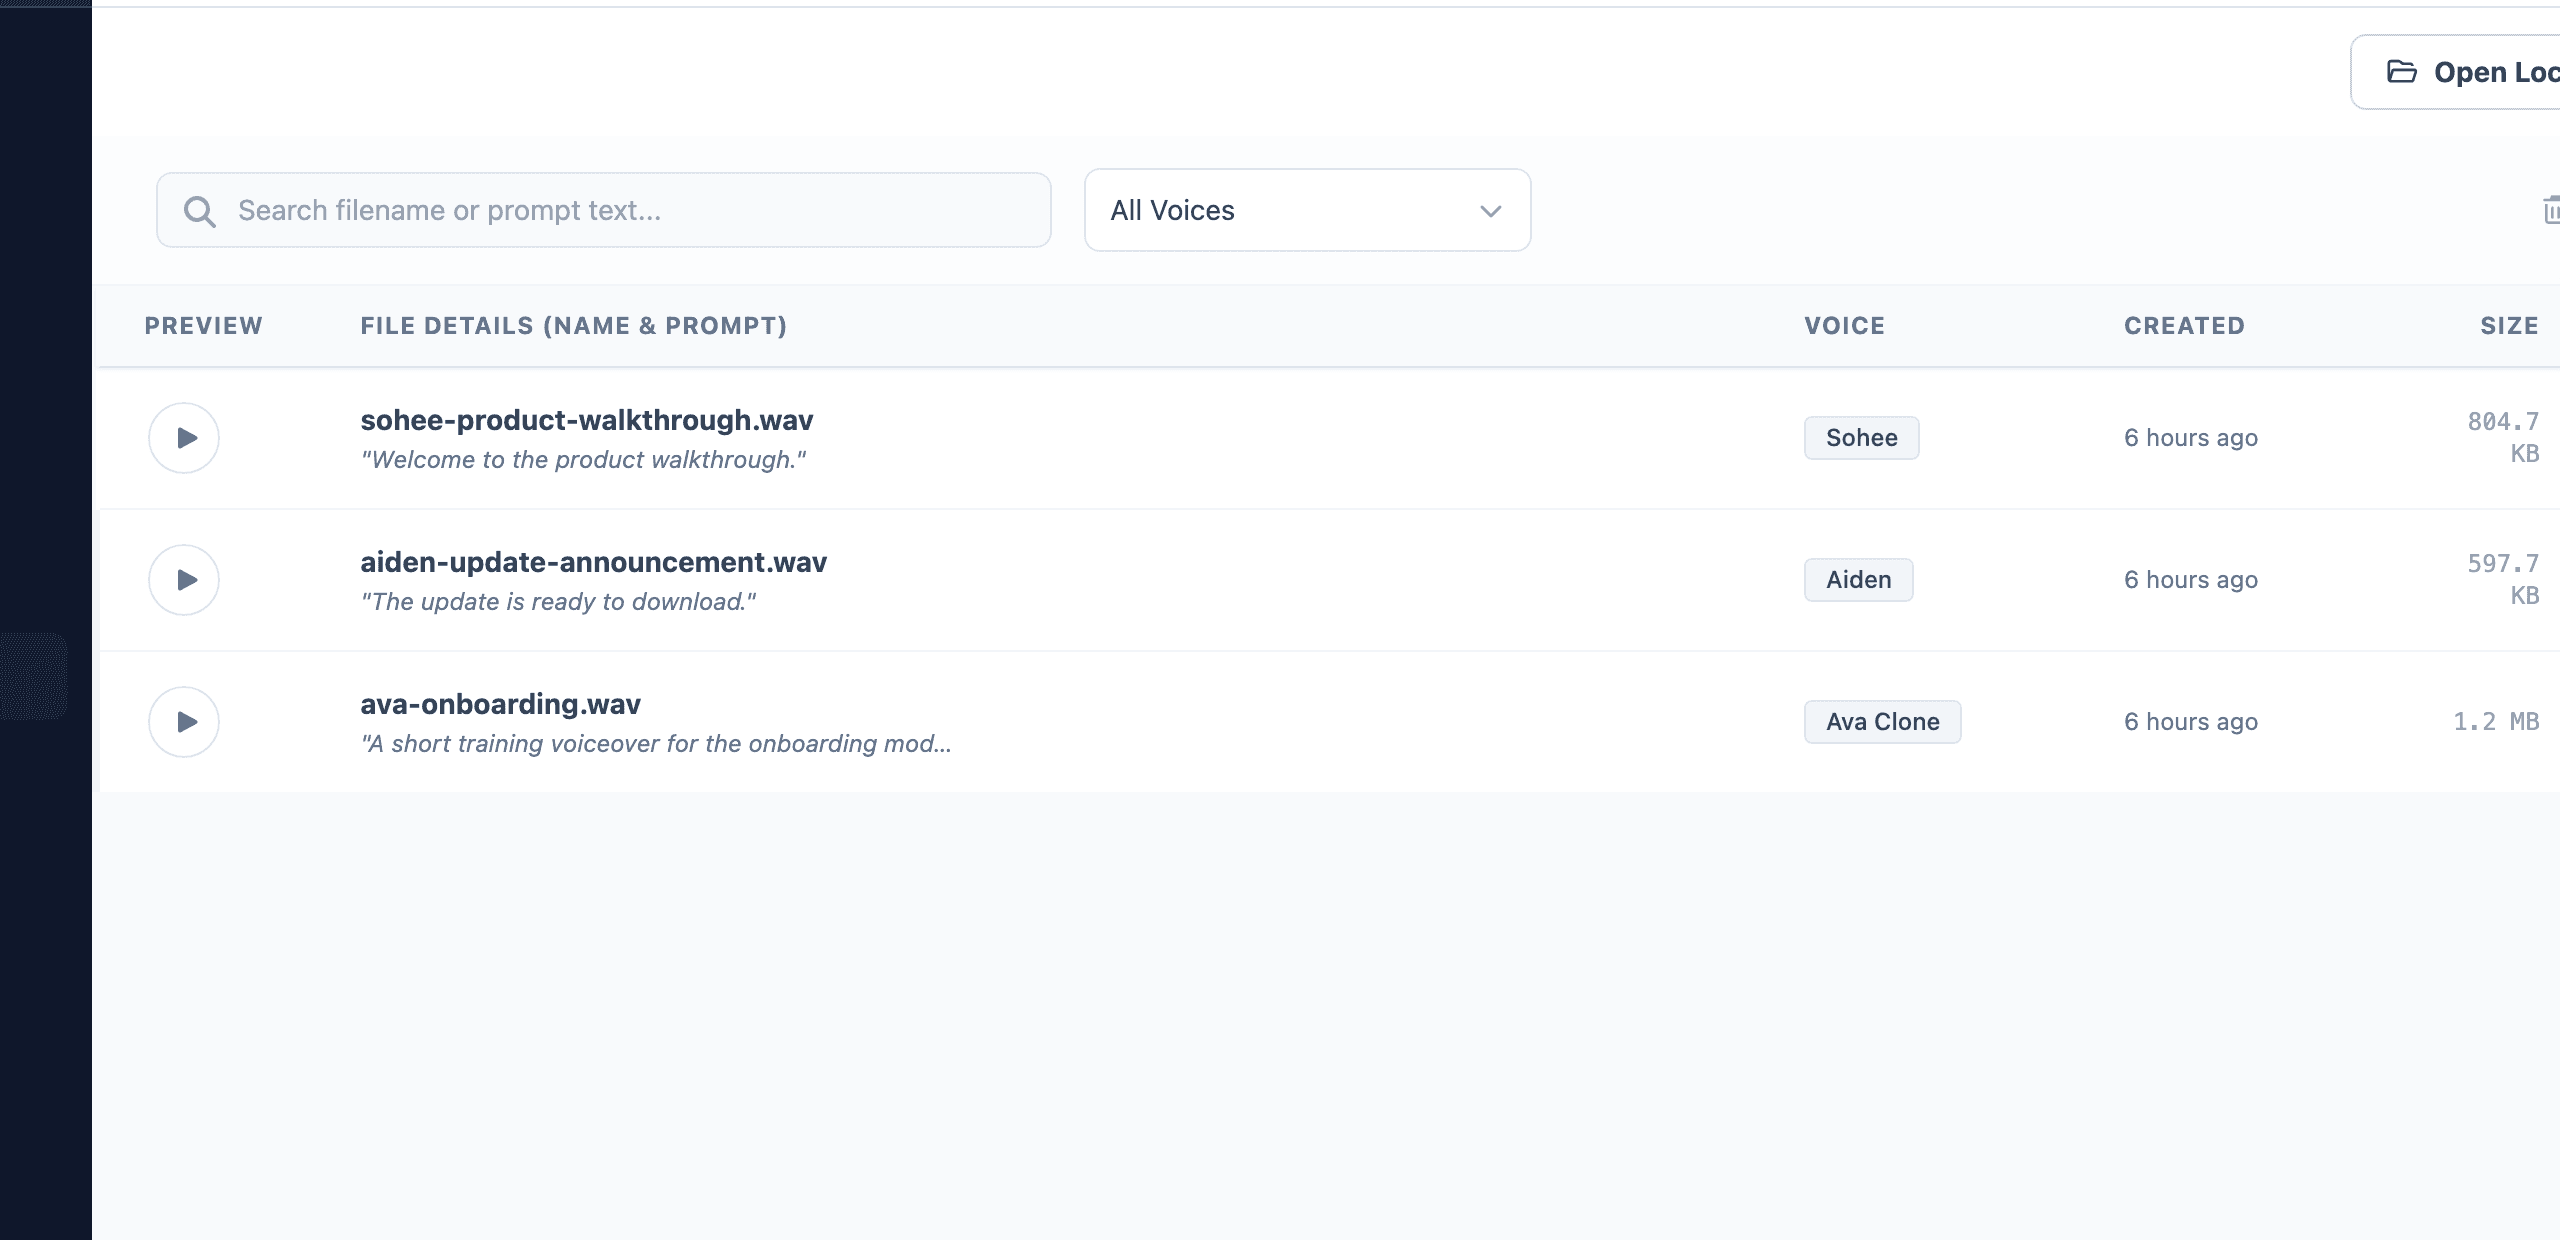Select the Aiden voice tag
This screenshot has height=1240, width=2560.
tap(1858, 580)
